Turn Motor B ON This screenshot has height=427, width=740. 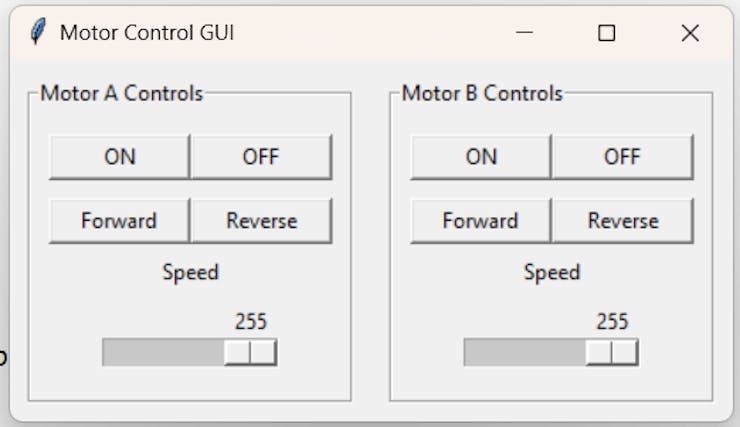tap(480, 157)
